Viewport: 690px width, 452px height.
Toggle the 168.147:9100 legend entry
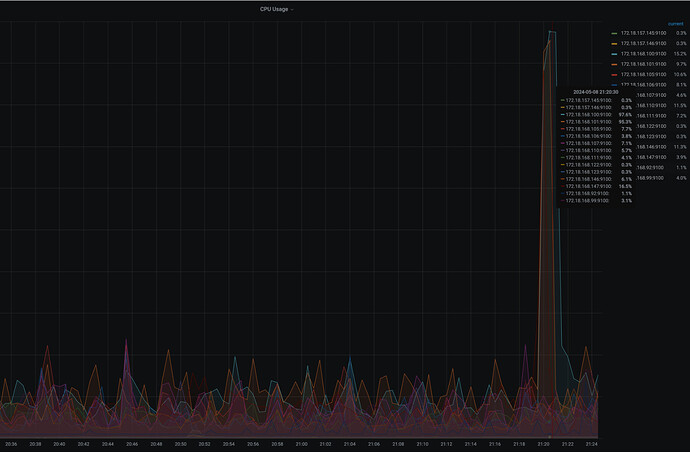coord(651,157)
